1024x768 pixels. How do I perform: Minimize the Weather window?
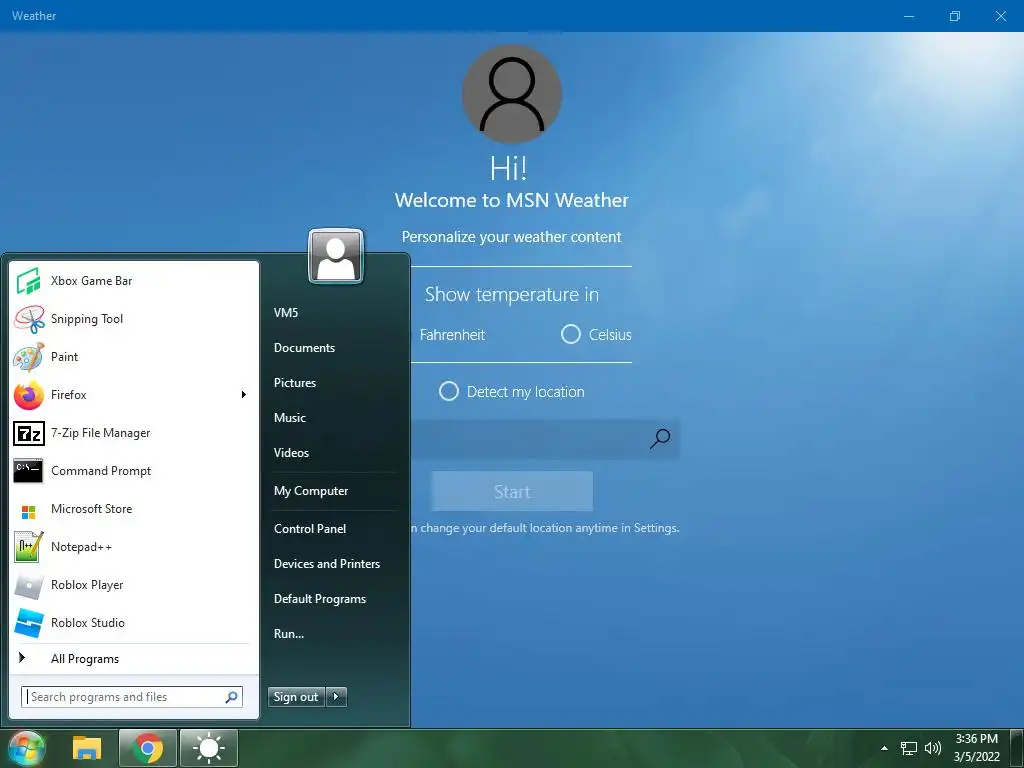coord(909,16)
